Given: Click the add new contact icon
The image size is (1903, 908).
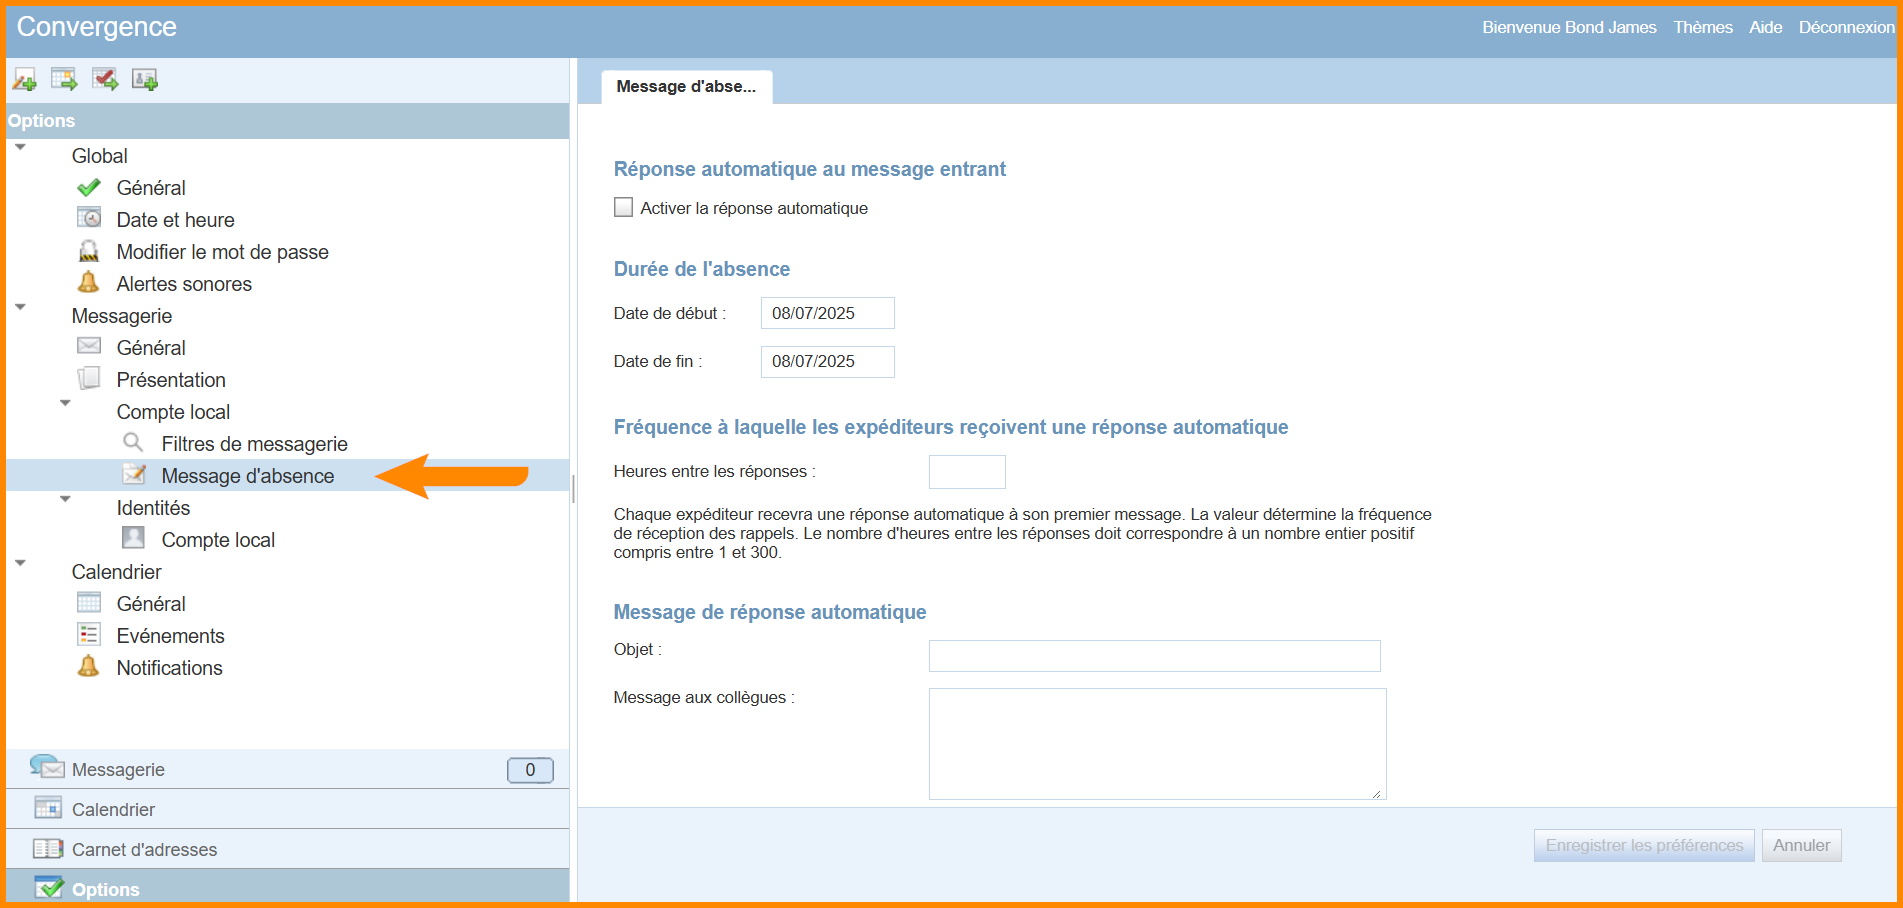Looking at the screenshot, I should click(145, 80).
